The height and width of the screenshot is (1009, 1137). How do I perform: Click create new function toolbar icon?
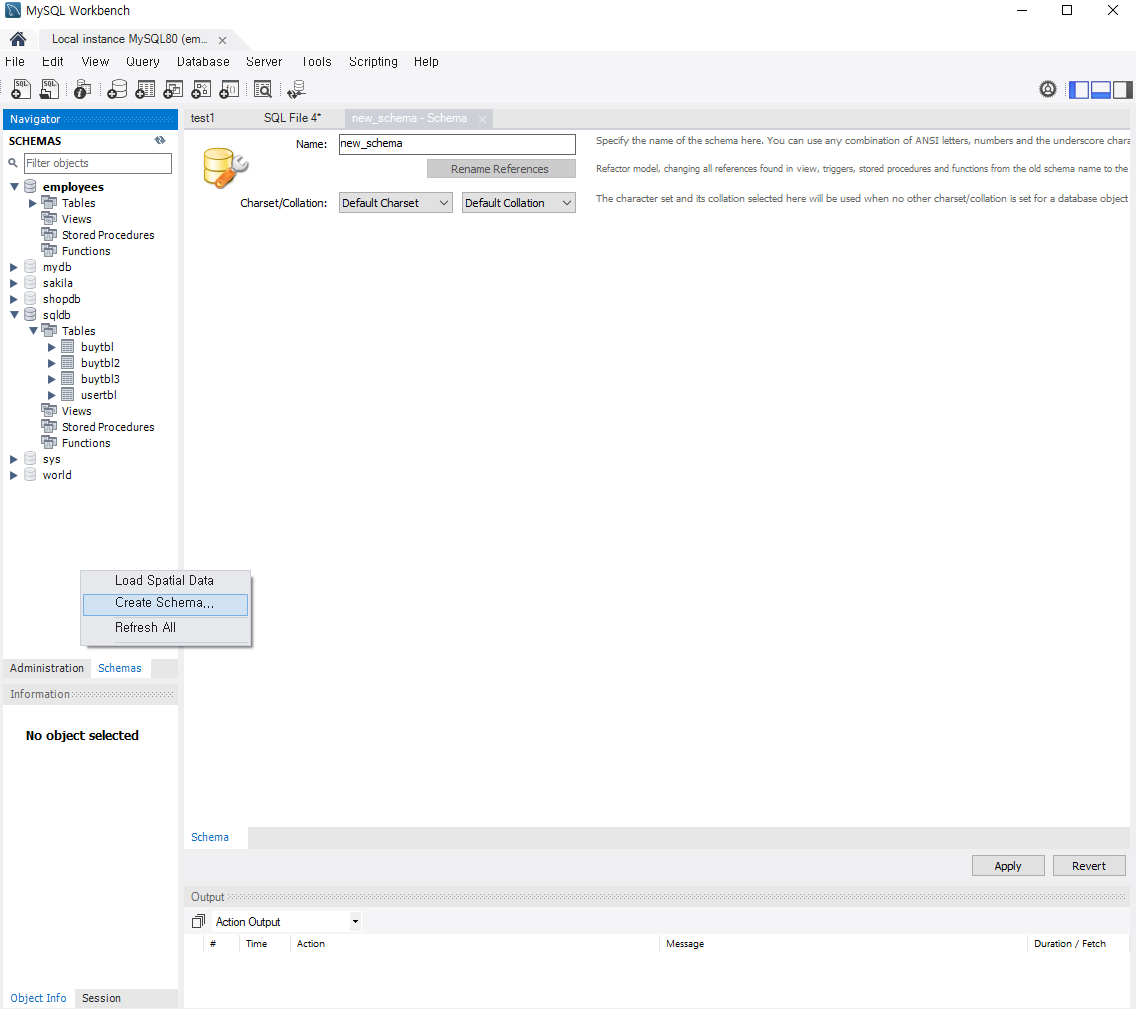(x=229, y=89)
